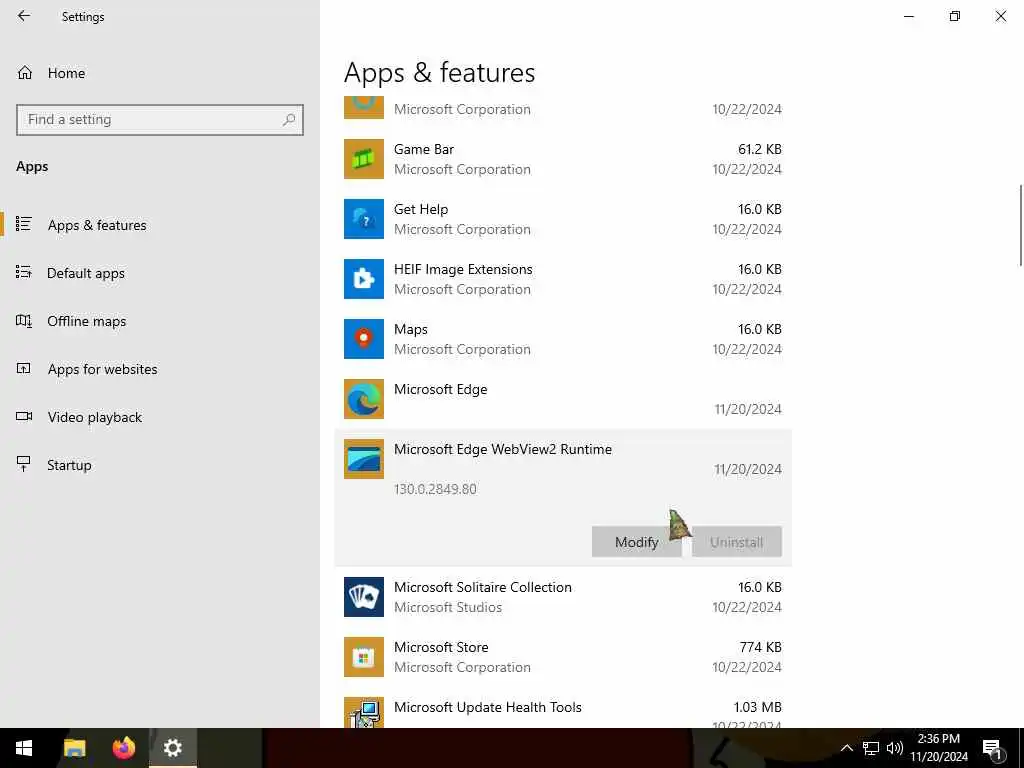Click the Microsoft Edge icon in list
This screenshot has height=768, width=1024.
[x=364, y=399]
